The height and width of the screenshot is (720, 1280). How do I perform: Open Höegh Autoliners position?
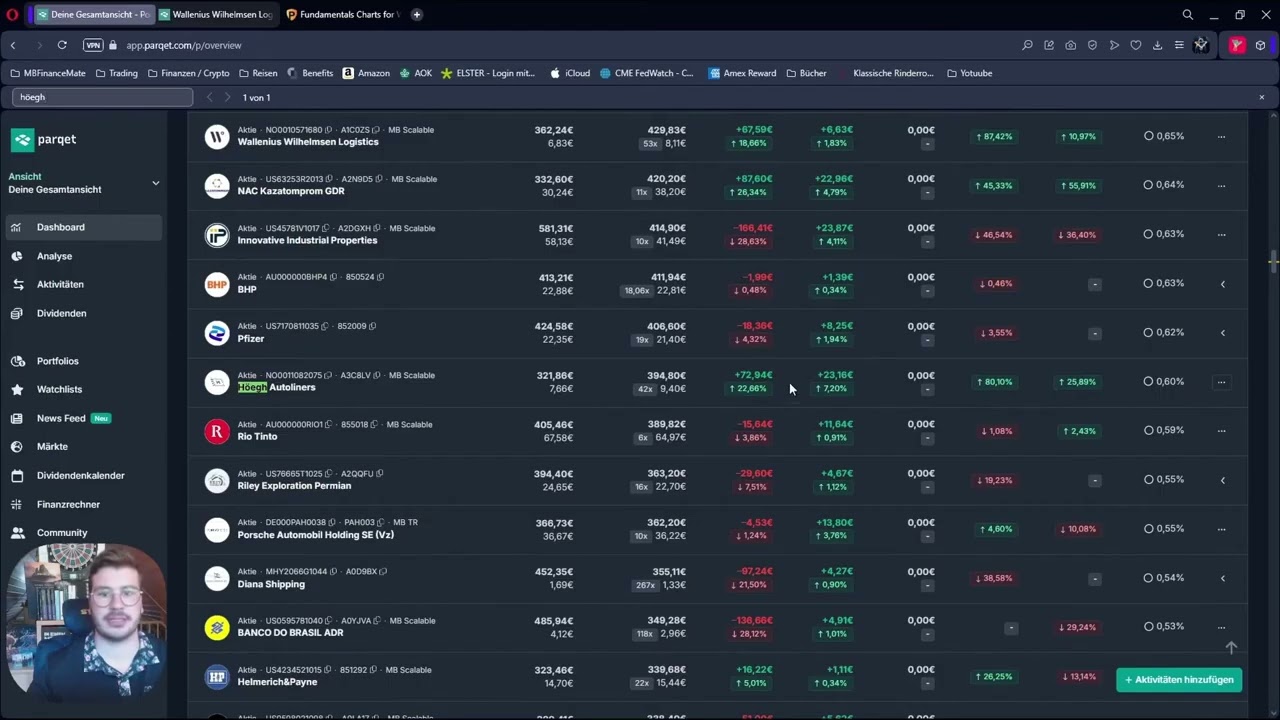(276, 387)
